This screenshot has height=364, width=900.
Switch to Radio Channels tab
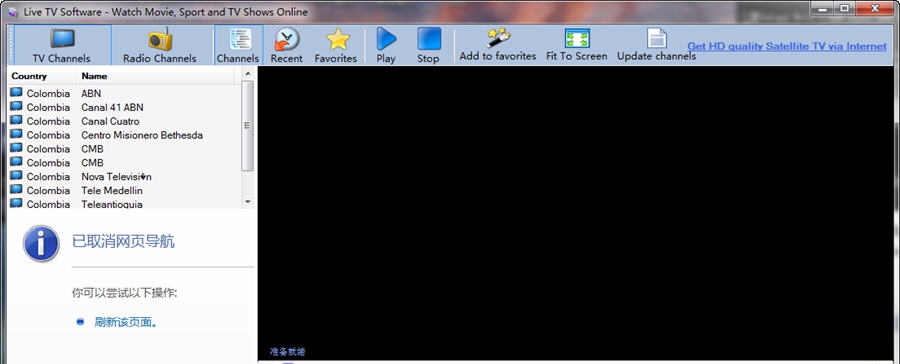point(160,45)
